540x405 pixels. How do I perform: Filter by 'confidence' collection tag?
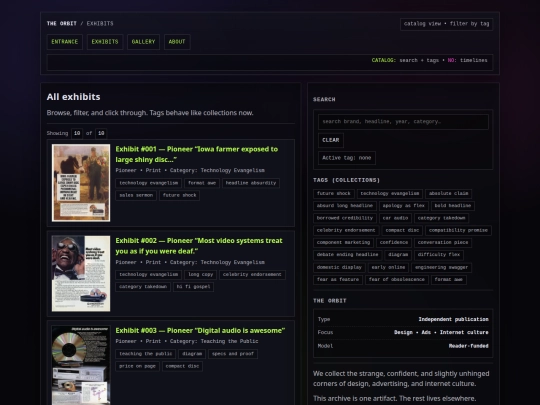(x=394, y=242)
